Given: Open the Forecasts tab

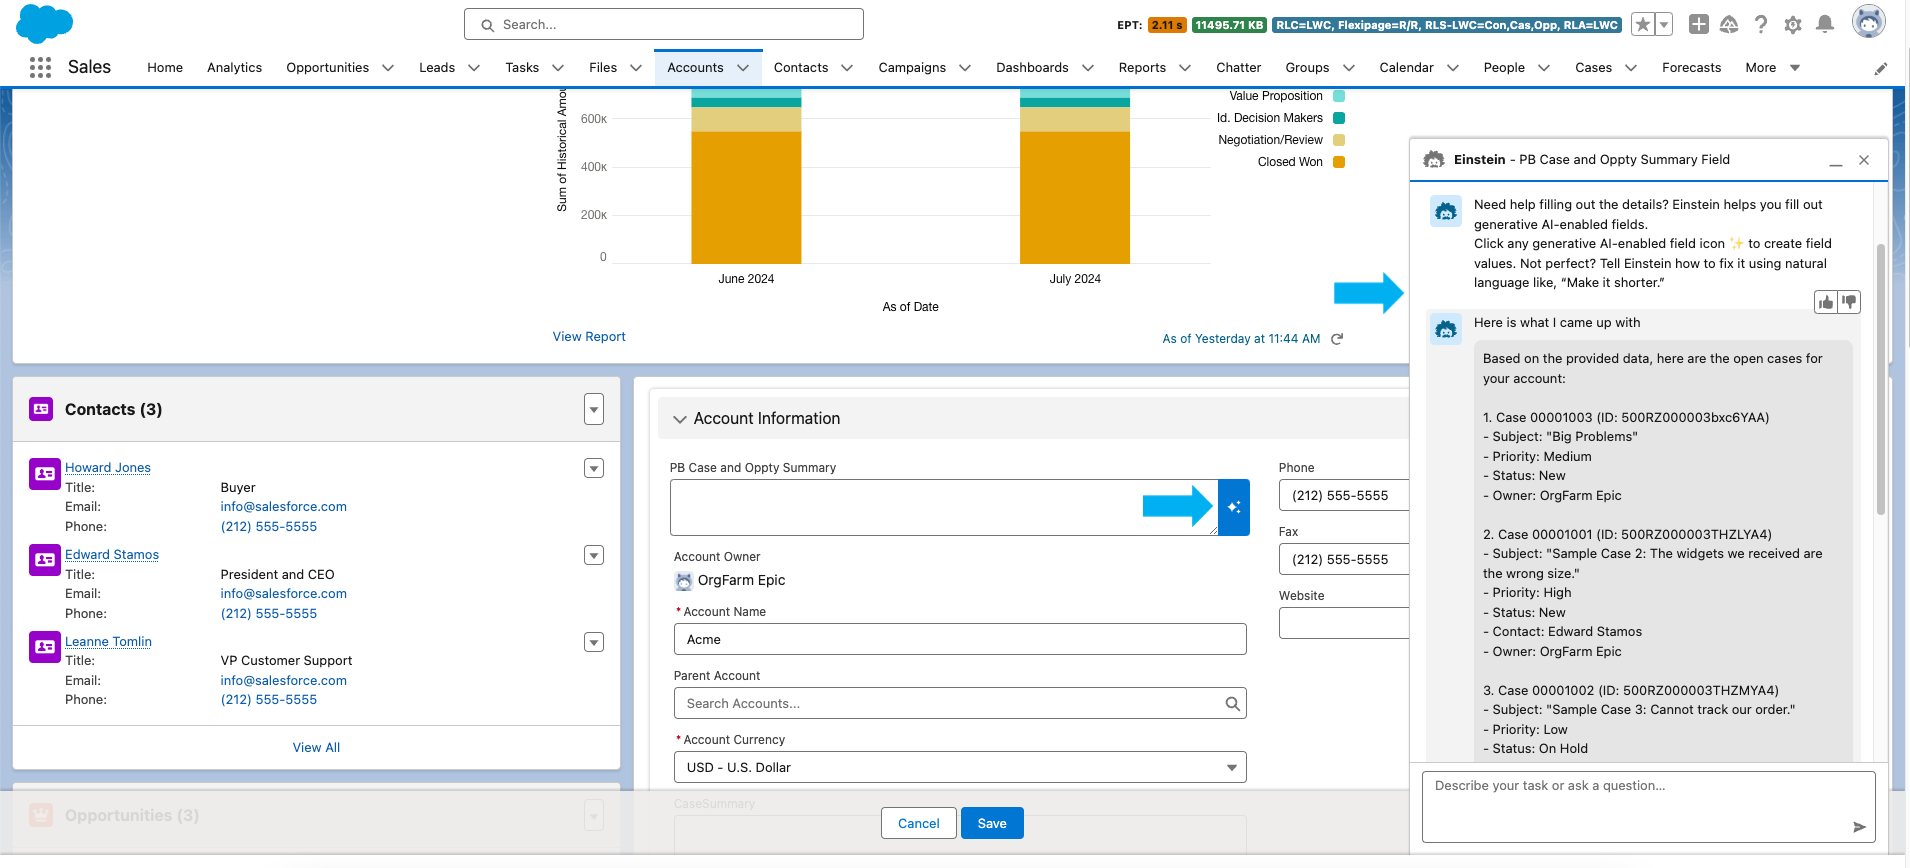Looking at the screenshot, I should pos(1691,67).
